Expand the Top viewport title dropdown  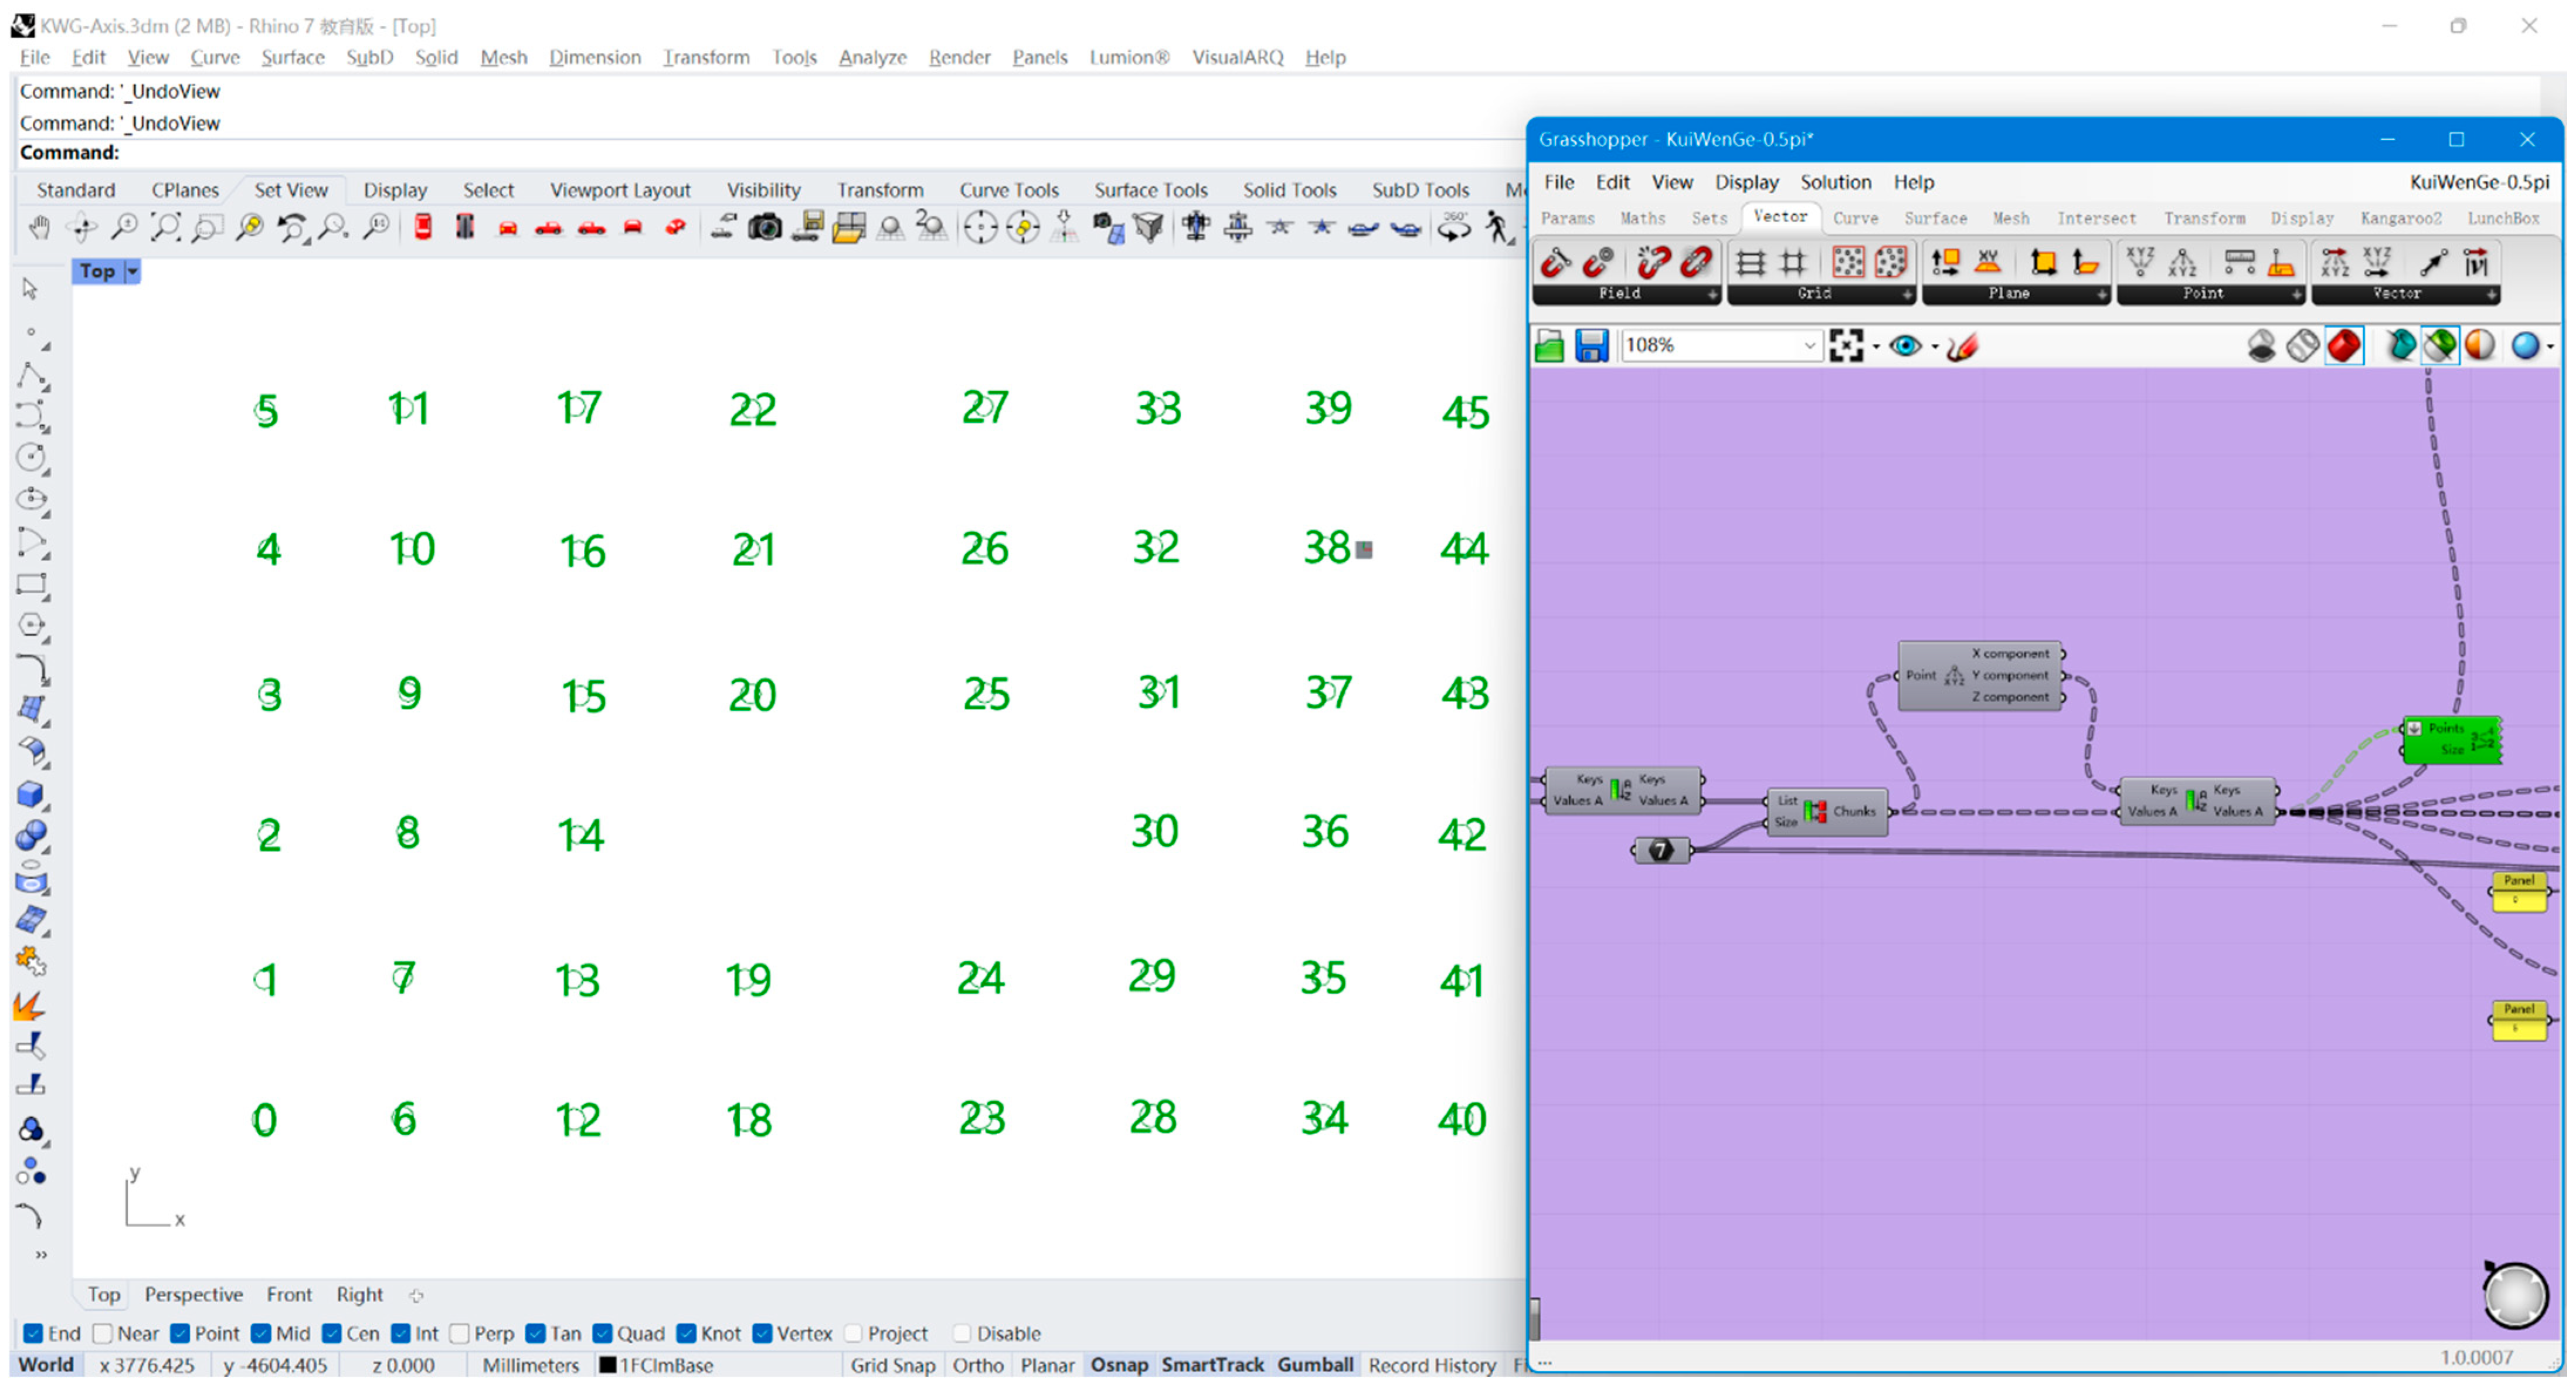[132, 271]
